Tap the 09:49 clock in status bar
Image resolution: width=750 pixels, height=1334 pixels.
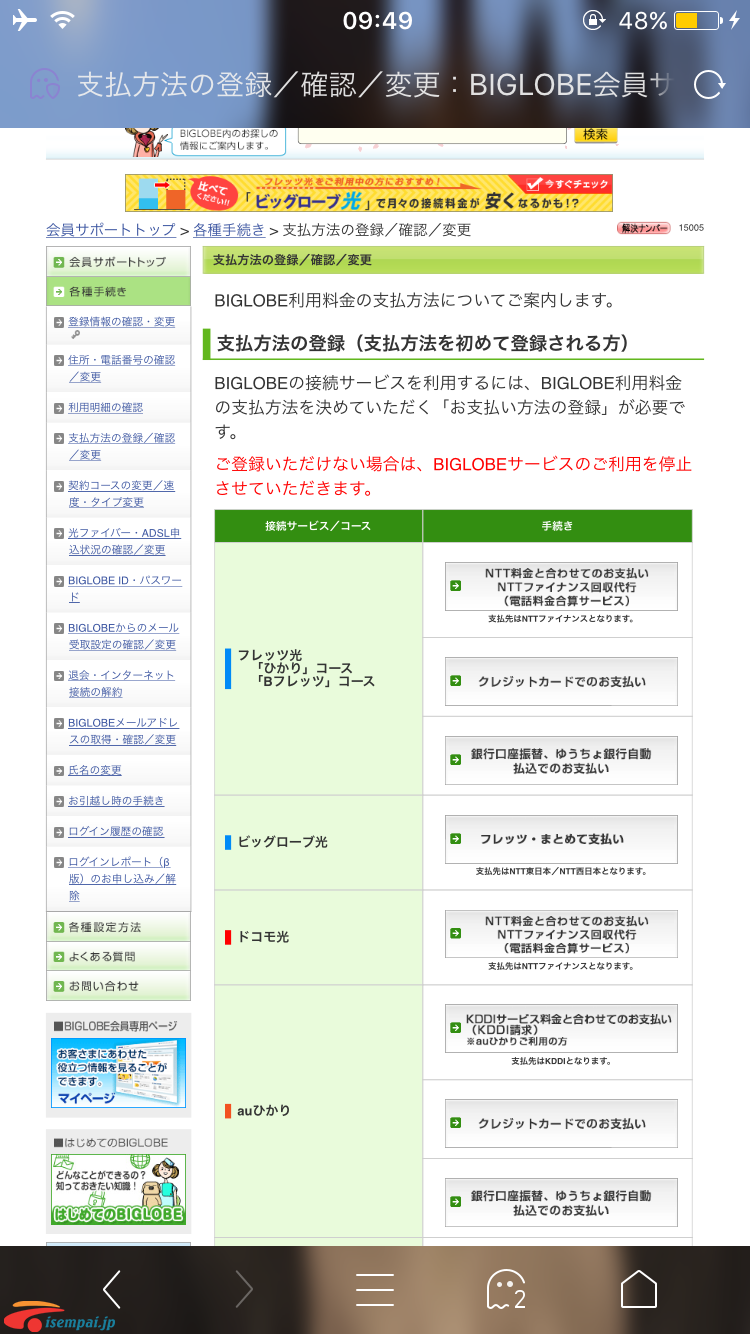click(377, 21)
